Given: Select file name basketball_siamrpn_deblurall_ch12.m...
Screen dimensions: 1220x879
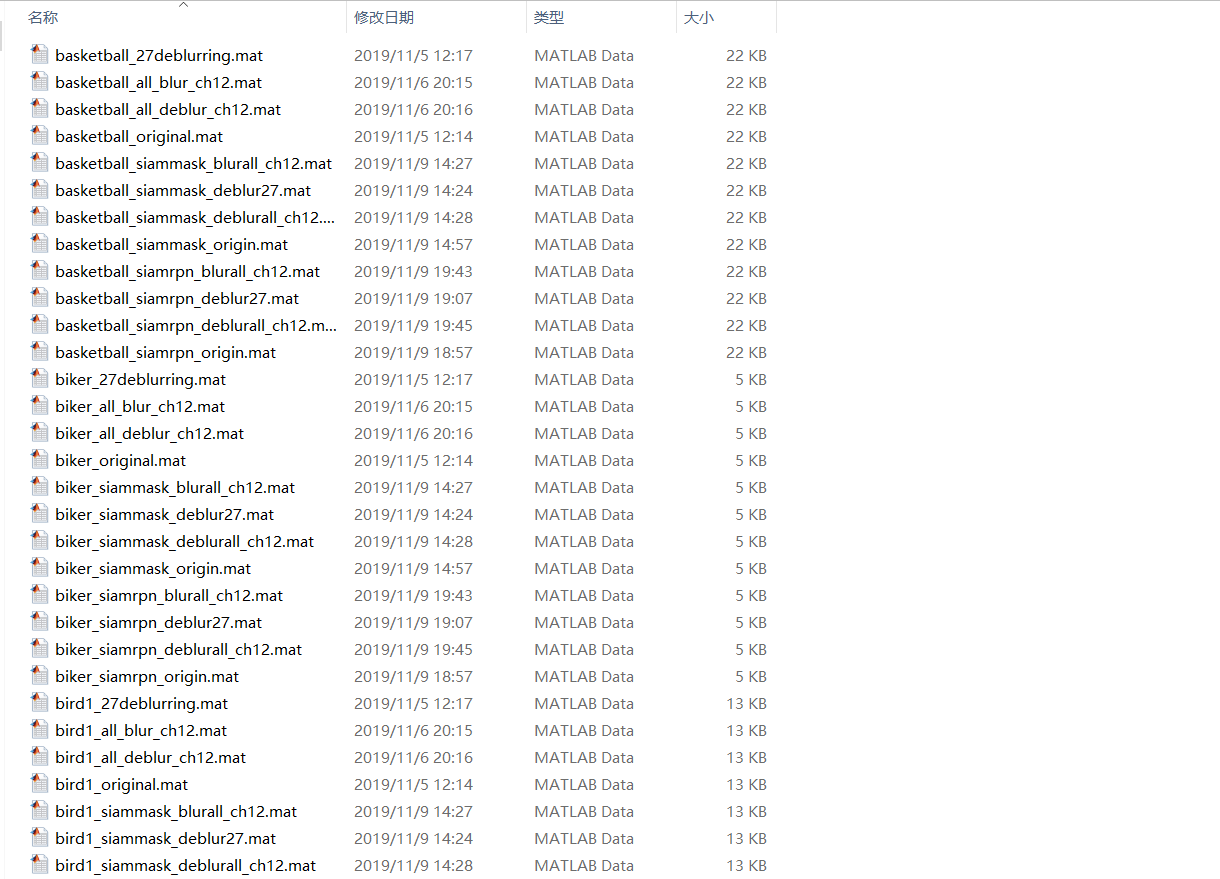Looking at the screenshot, I should point(196,325).
